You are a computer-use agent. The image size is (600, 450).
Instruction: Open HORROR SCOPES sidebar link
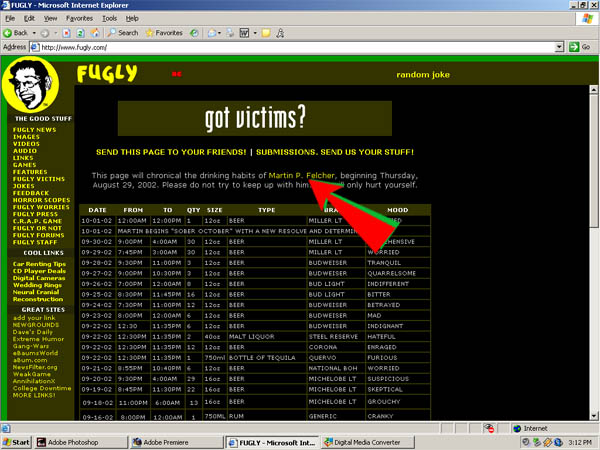[41, 200]
